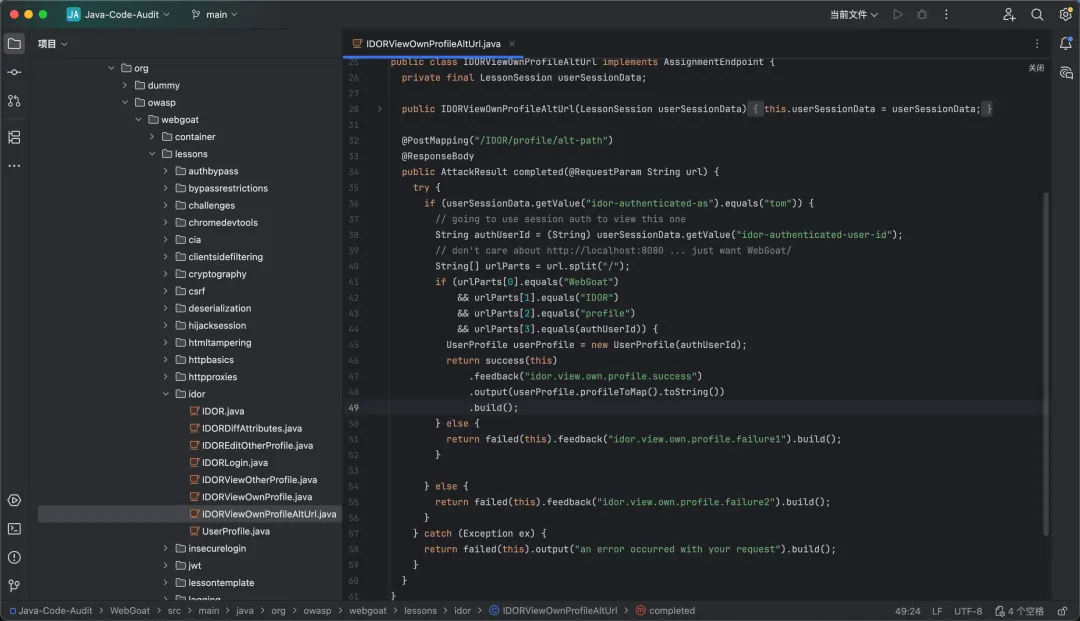Open the main branch dropdown
This screenshot has height=621, width=1080.
[x=215, y=15]
